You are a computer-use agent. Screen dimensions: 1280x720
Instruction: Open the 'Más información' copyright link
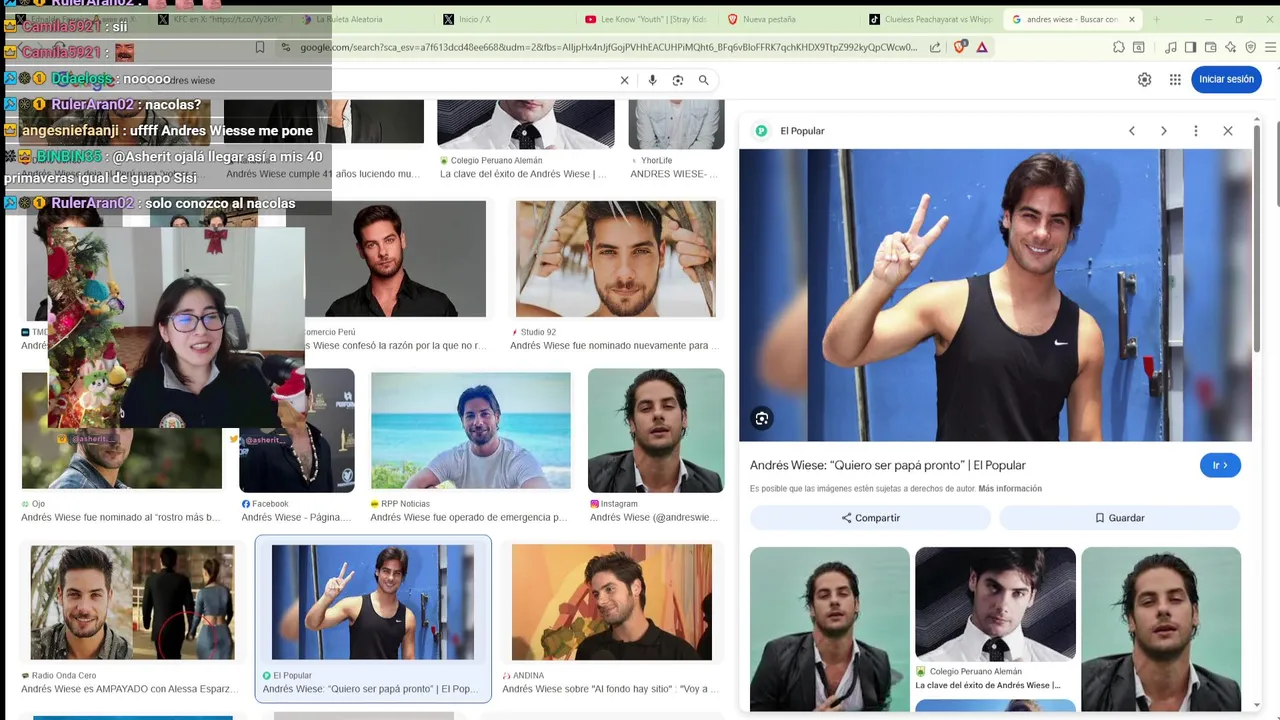click(1010, 489)
